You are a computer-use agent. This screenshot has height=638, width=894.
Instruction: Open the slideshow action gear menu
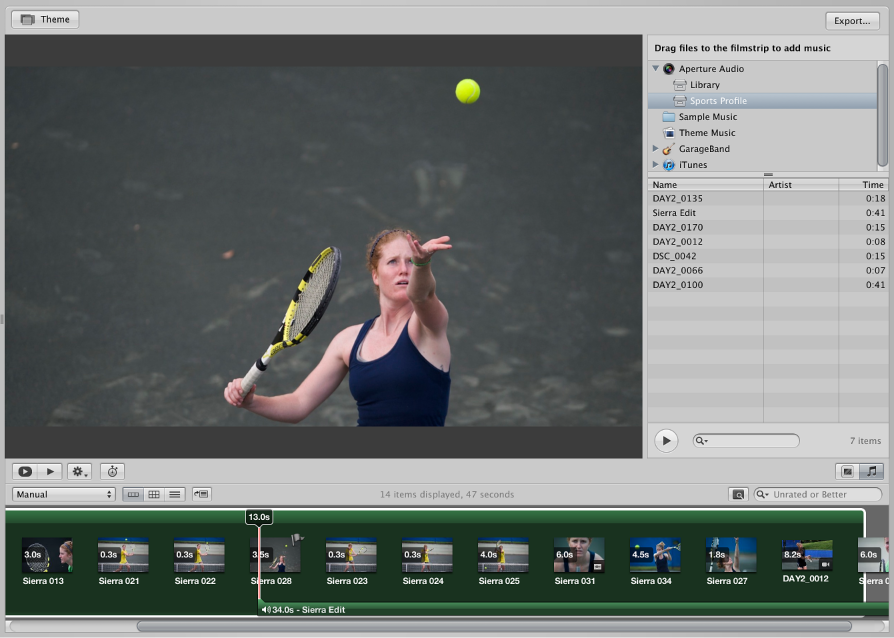[78, 471]
